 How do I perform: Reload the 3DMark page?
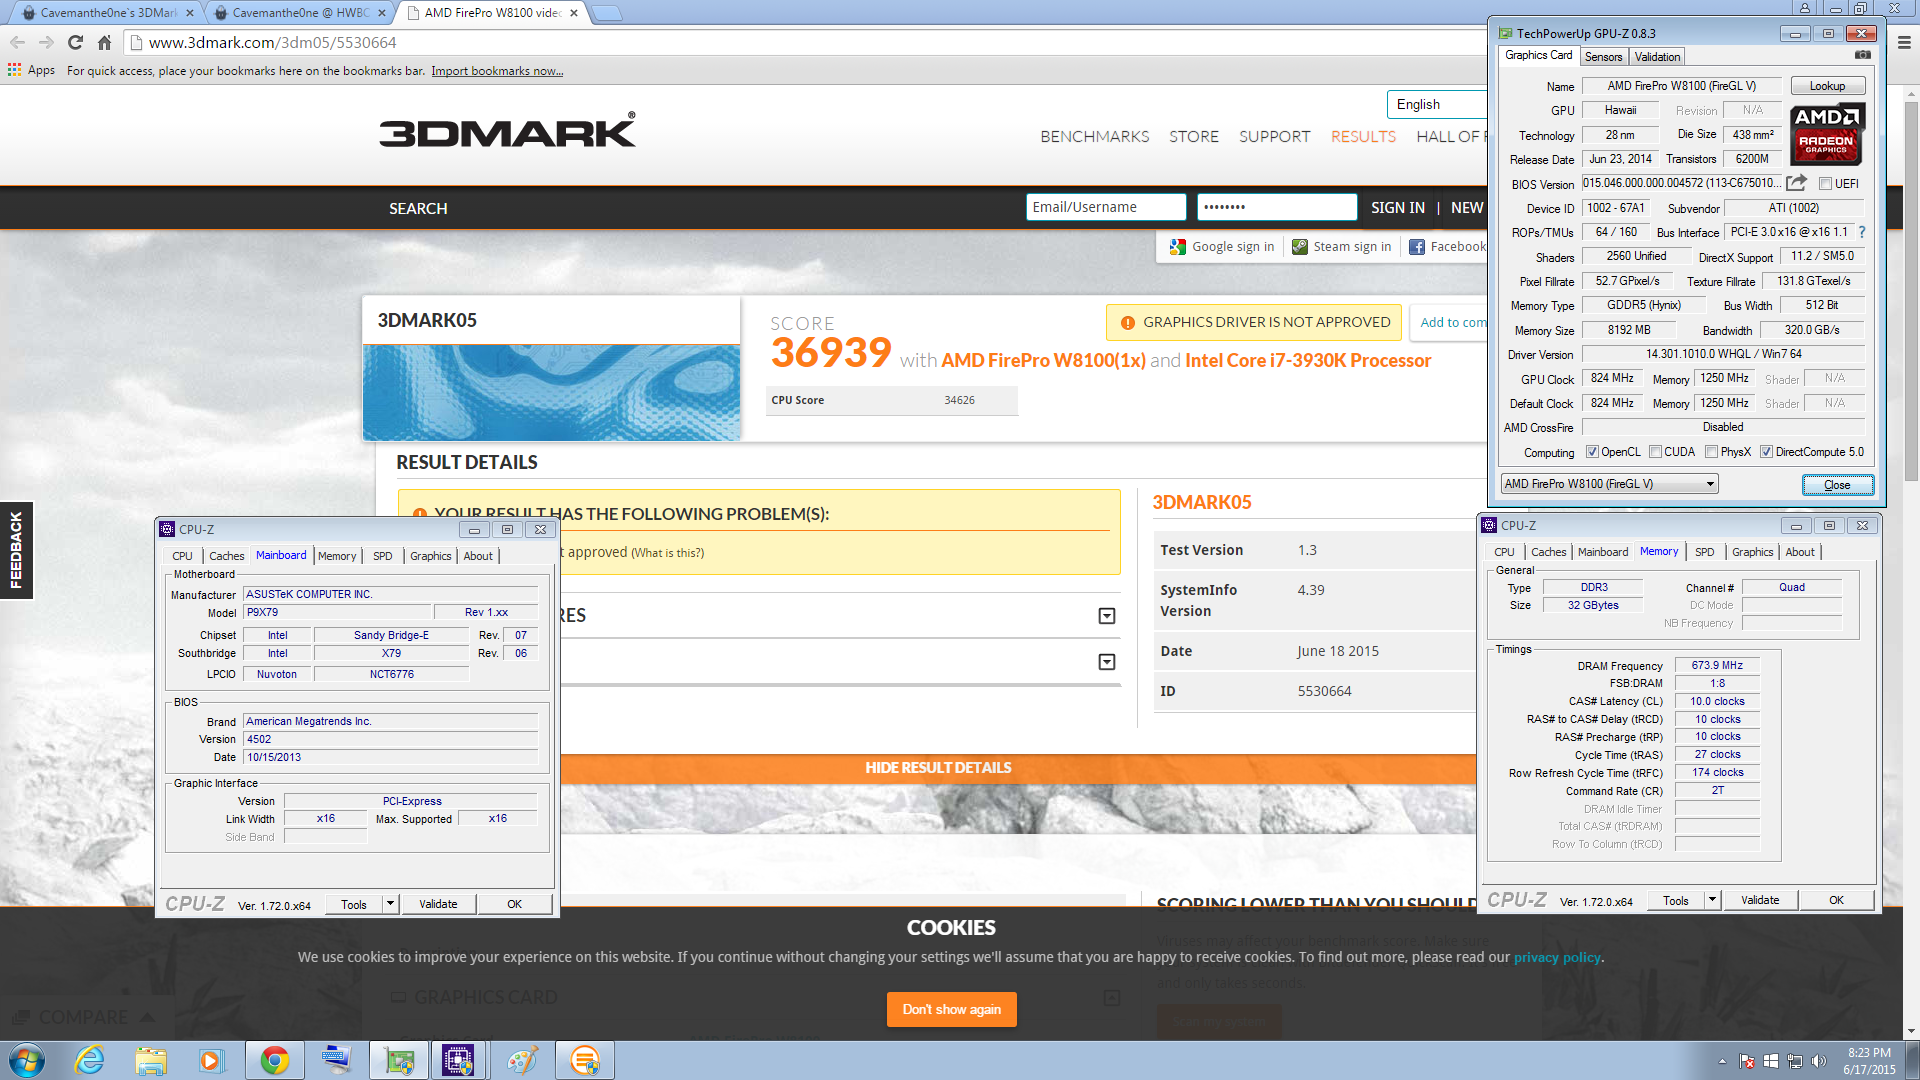(75, 42)
